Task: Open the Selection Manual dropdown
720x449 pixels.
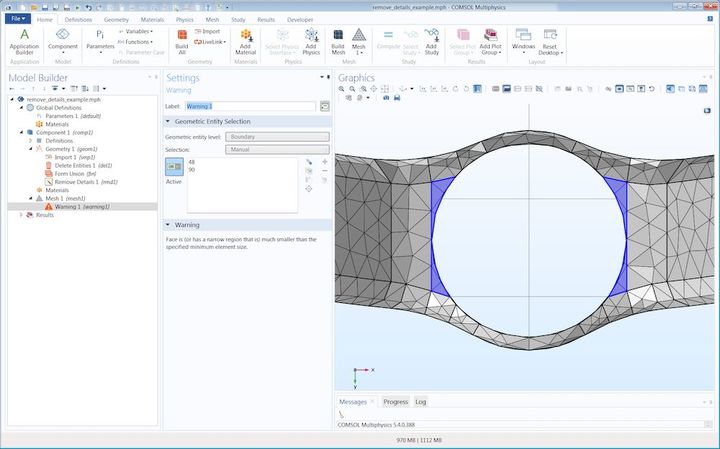Action: tap(277, 150)
